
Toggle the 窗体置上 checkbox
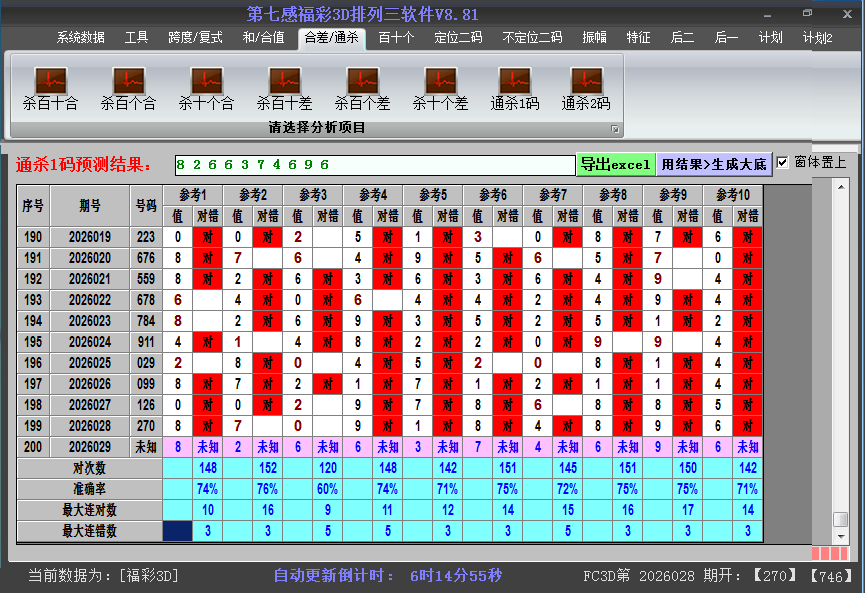pos(784,162)
